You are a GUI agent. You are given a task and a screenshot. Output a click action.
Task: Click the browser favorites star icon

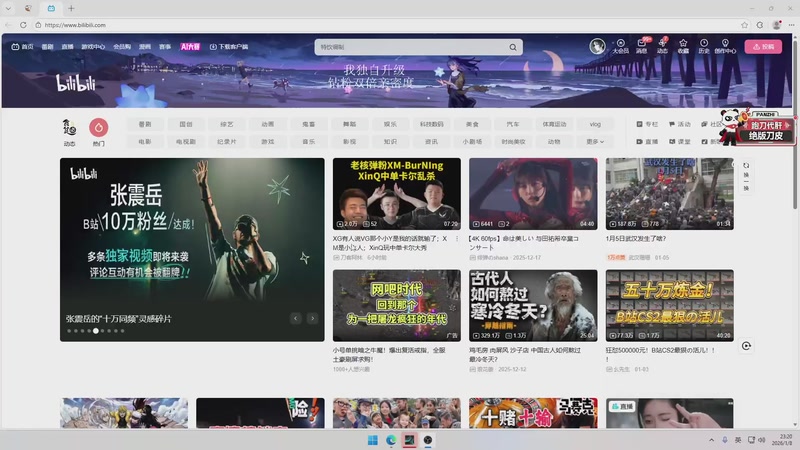pyautogui.click(x=744, y=24)
